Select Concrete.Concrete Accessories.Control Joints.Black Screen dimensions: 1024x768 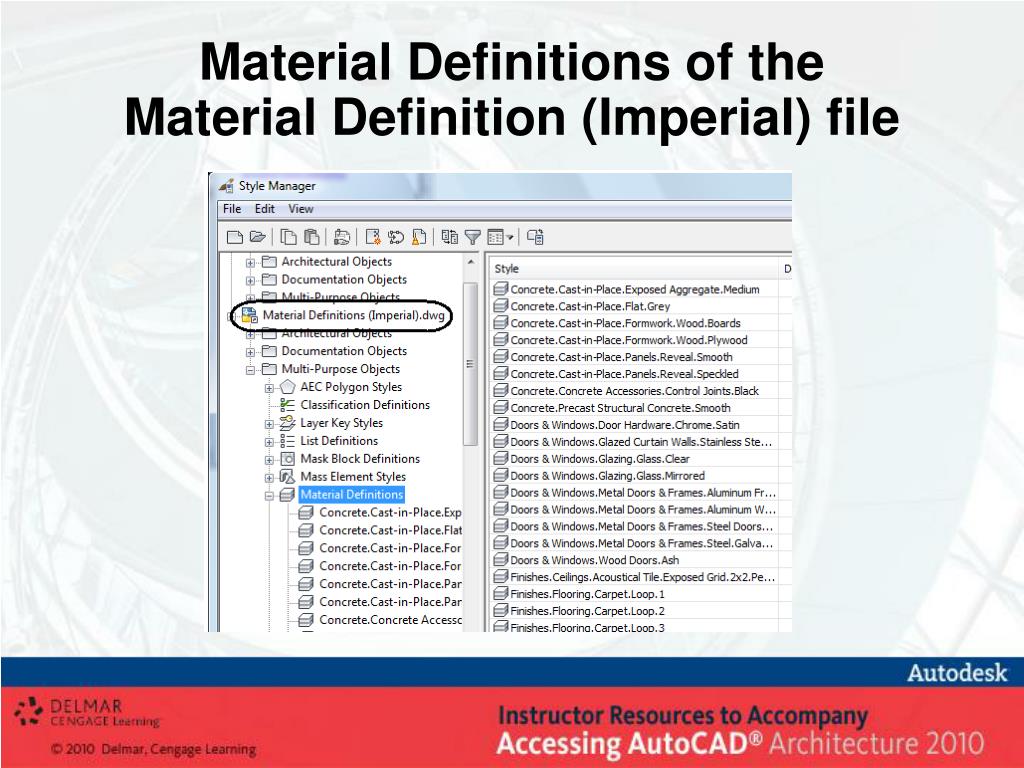(635, 391)
